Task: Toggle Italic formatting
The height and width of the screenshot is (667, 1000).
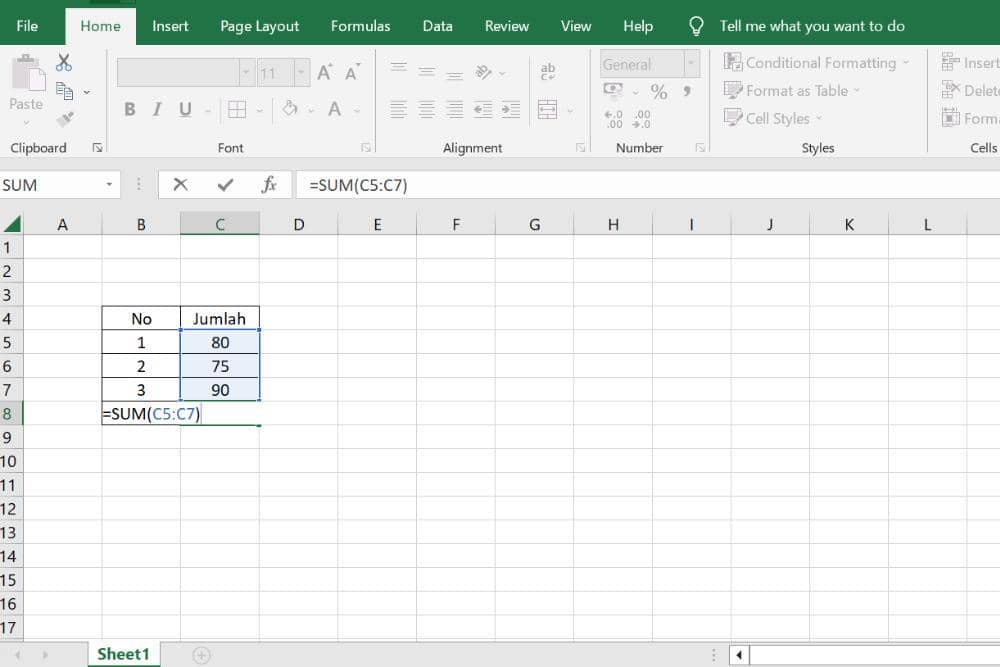Action: tap(158, 110)
